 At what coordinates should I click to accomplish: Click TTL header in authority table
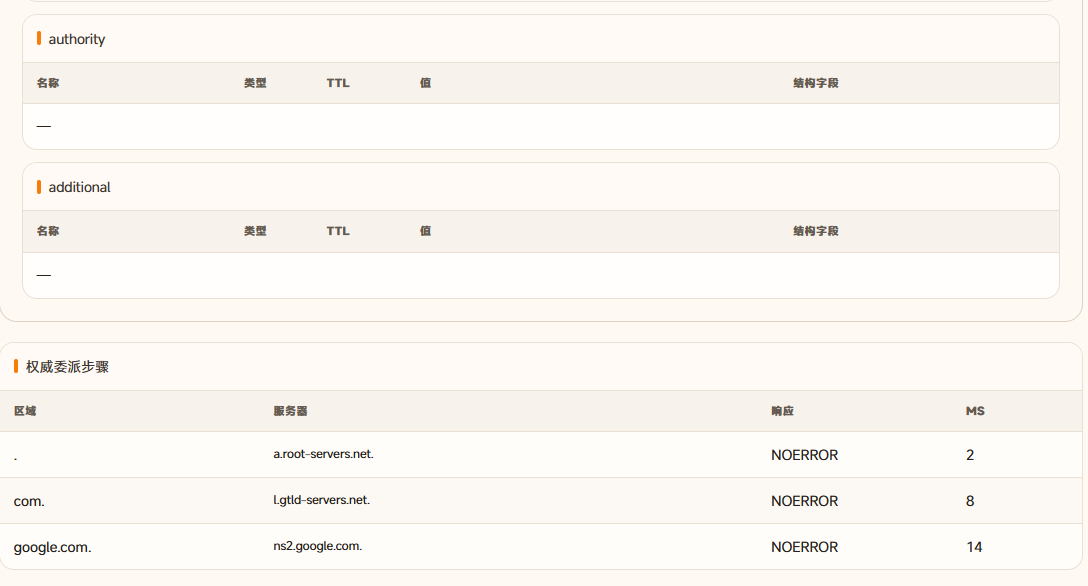coord(338,83)
